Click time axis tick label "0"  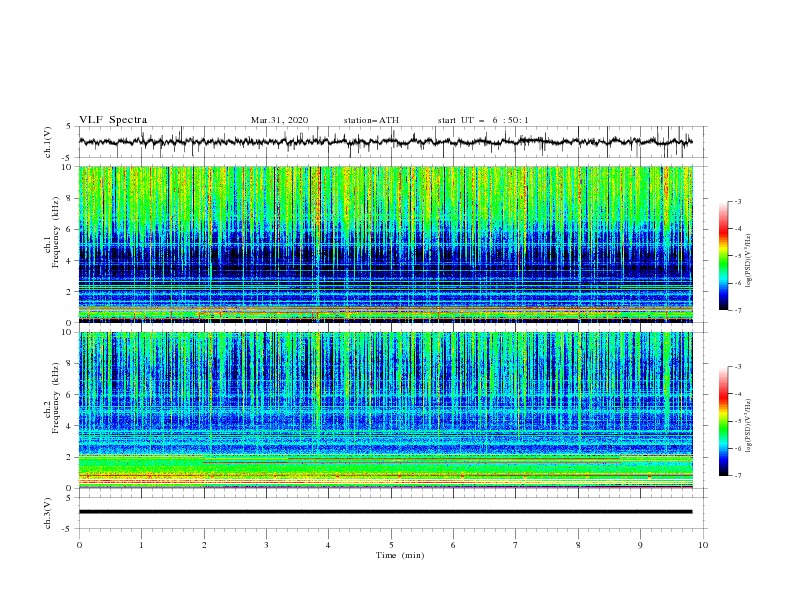pos(79,545)
